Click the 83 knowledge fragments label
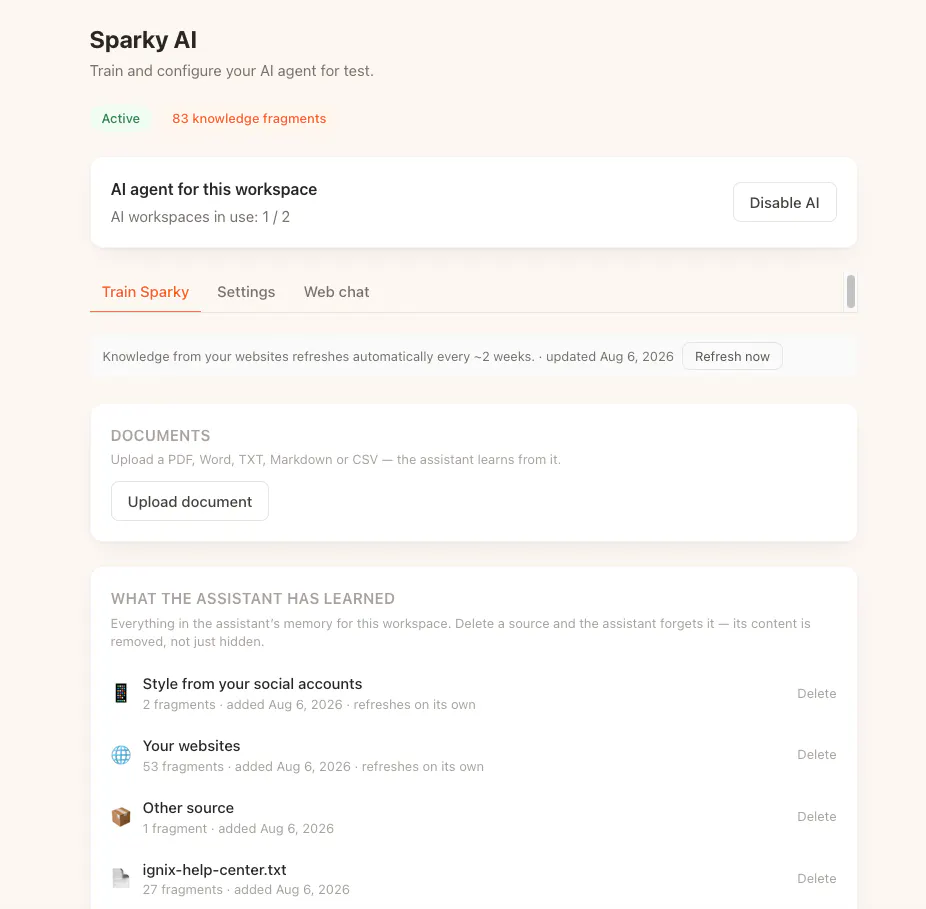 point(249,119)
